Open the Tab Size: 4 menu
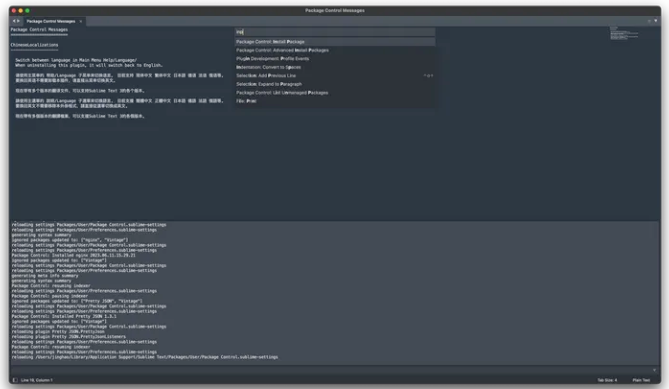The height and width of the screenshot is (389, 669). coord(607,380)
